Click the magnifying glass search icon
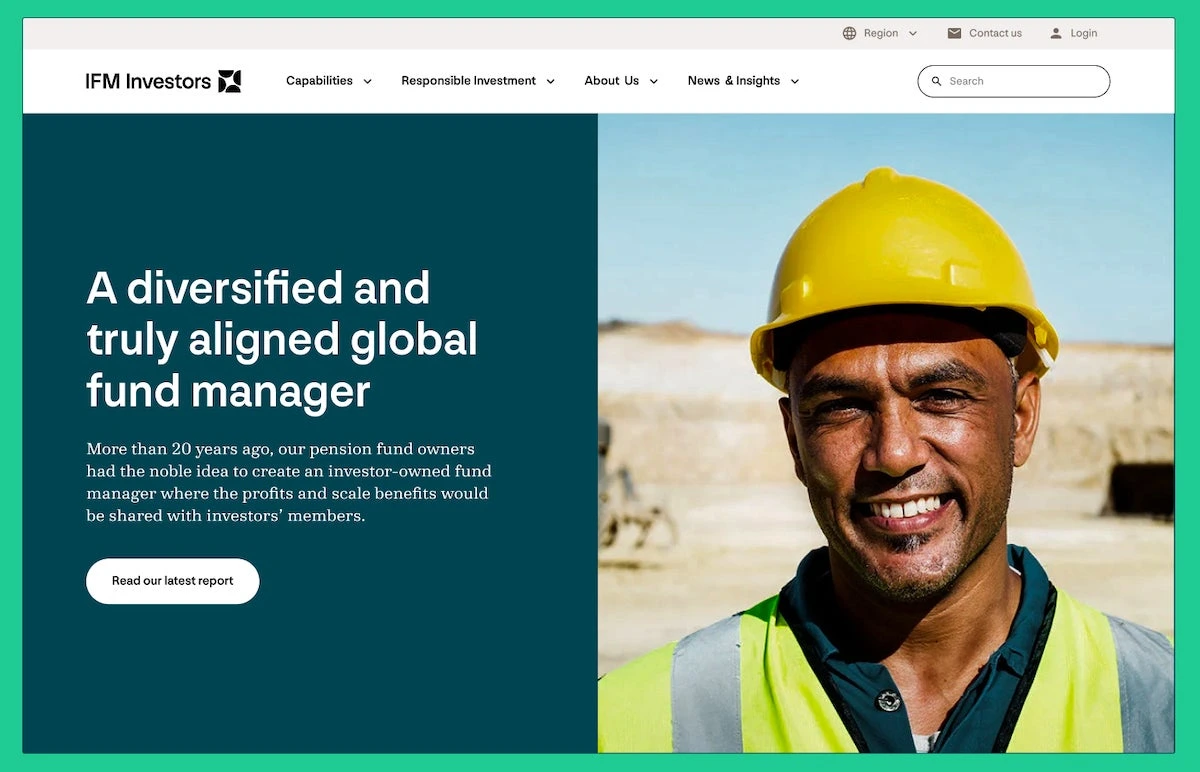1200x772 pixels. [936, 81]
